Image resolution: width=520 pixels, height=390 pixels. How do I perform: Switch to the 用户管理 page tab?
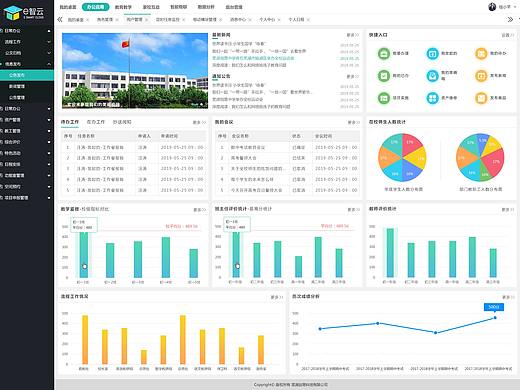(134, 20)
